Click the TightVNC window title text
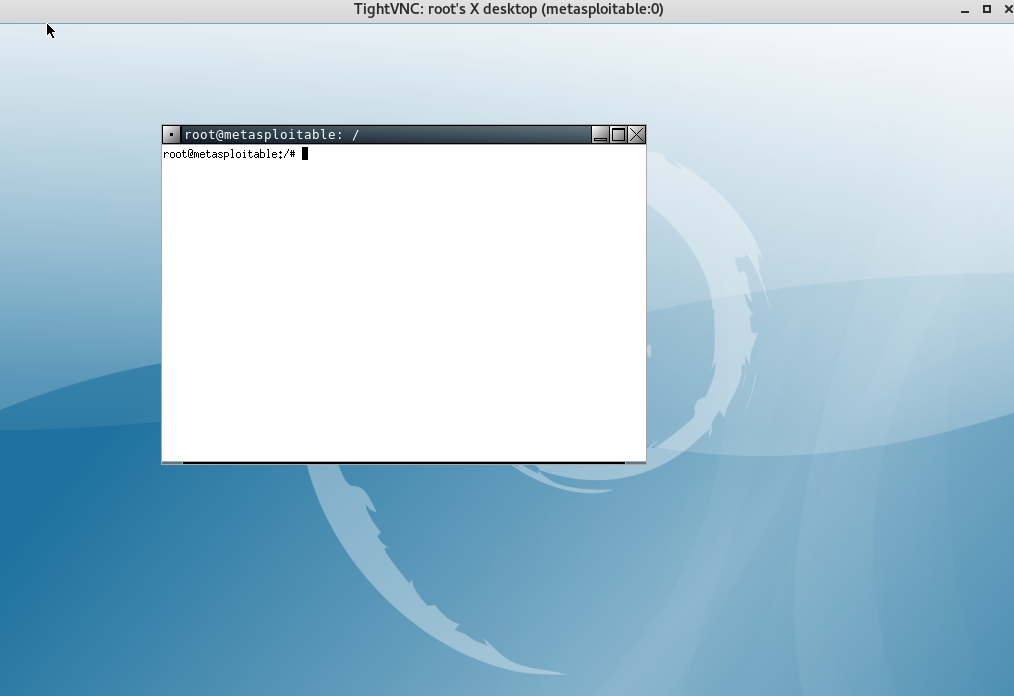1014x696 pixels. click(x=508, y=10)
